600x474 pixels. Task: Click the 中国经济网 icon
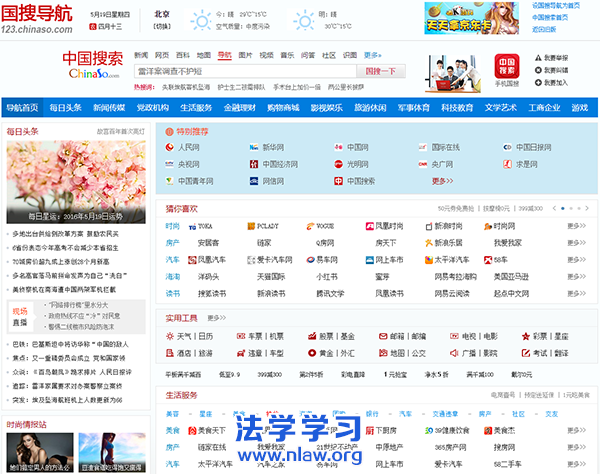254,164
